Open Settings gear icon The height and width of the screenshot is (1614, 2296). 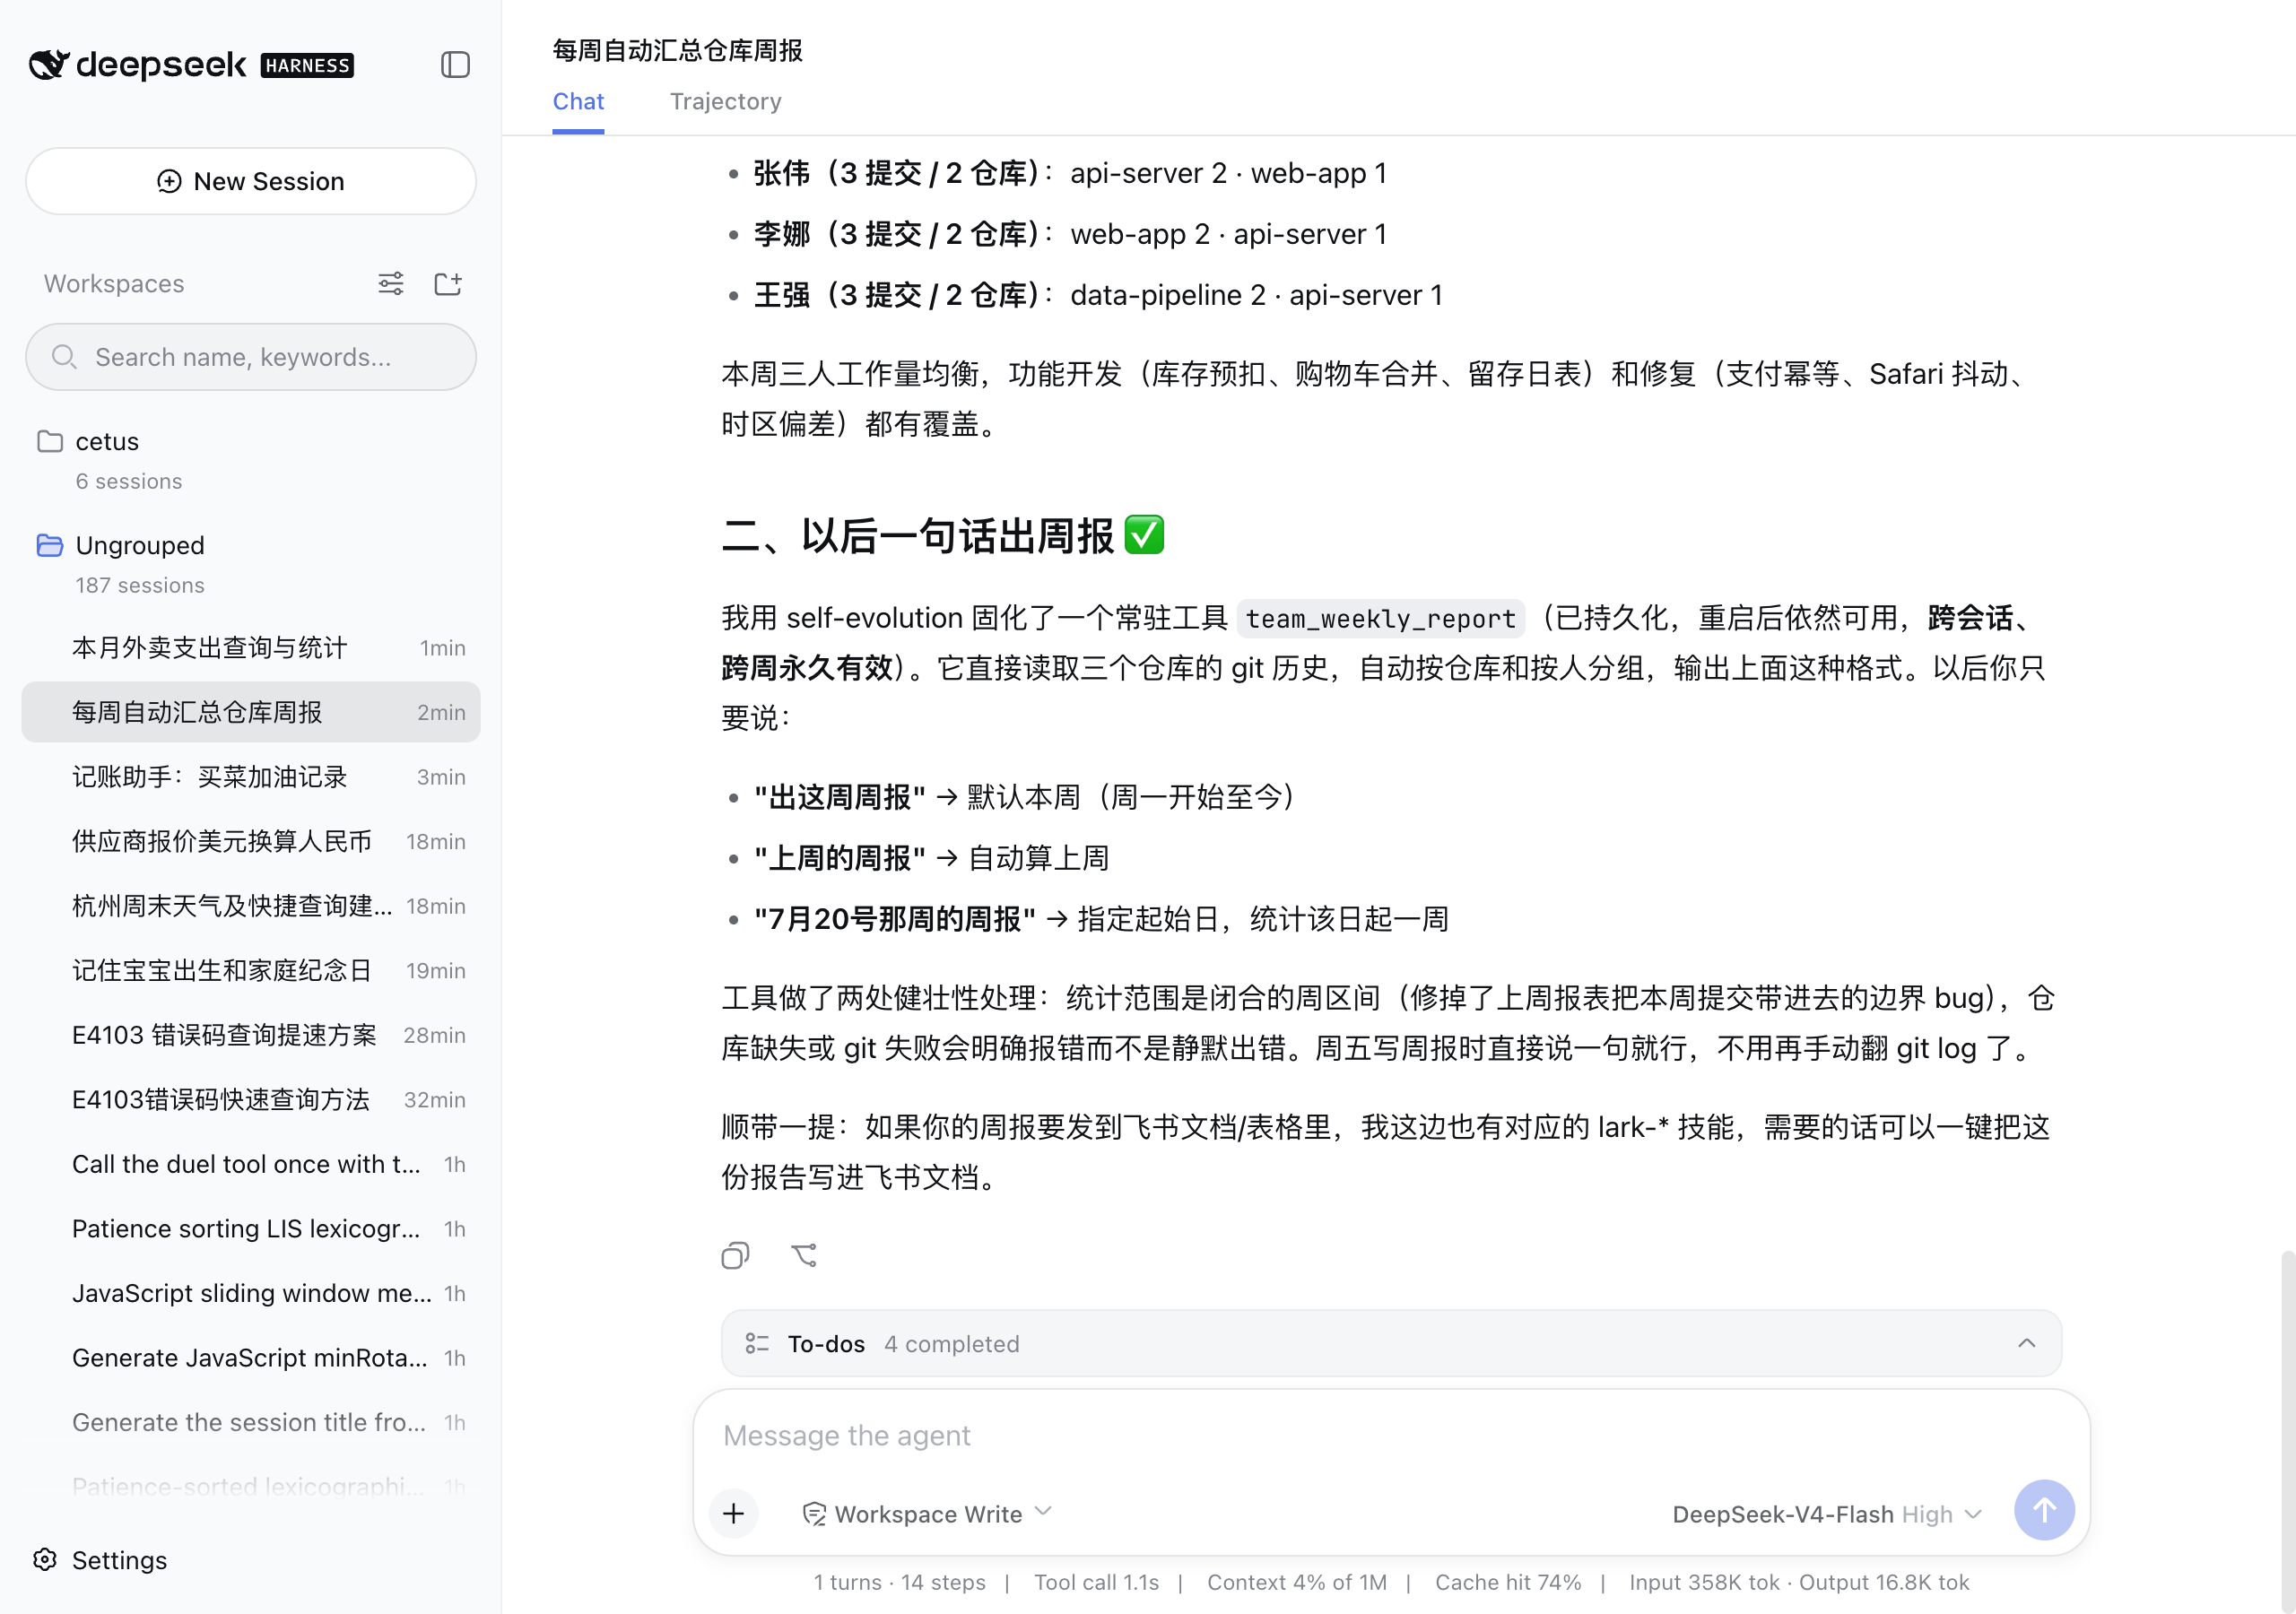pyautogui.click(x=45, y=1559)
